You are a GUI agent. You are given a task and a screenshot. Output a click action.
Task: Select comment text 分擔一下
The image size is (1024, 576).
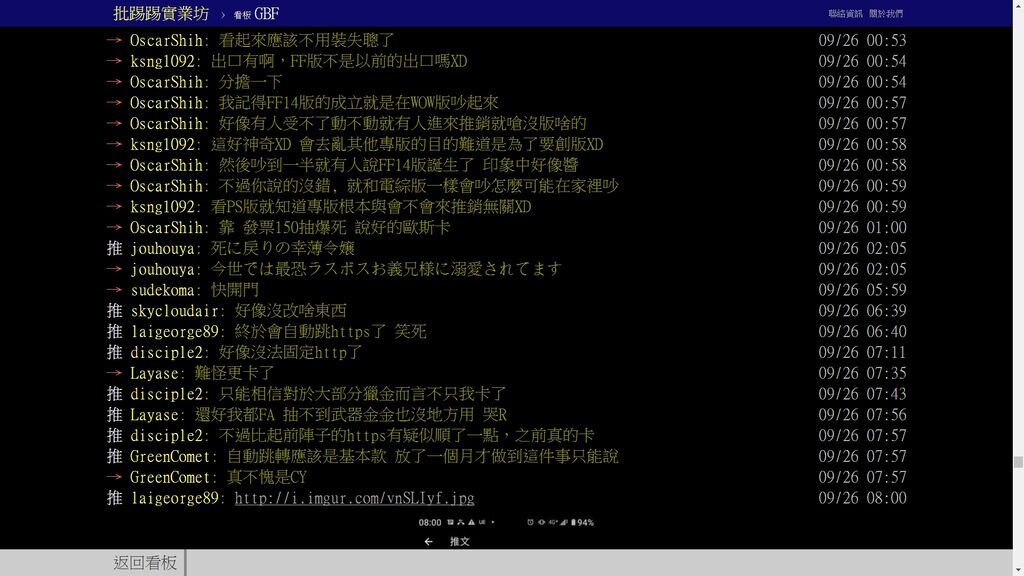pos(250,82)
